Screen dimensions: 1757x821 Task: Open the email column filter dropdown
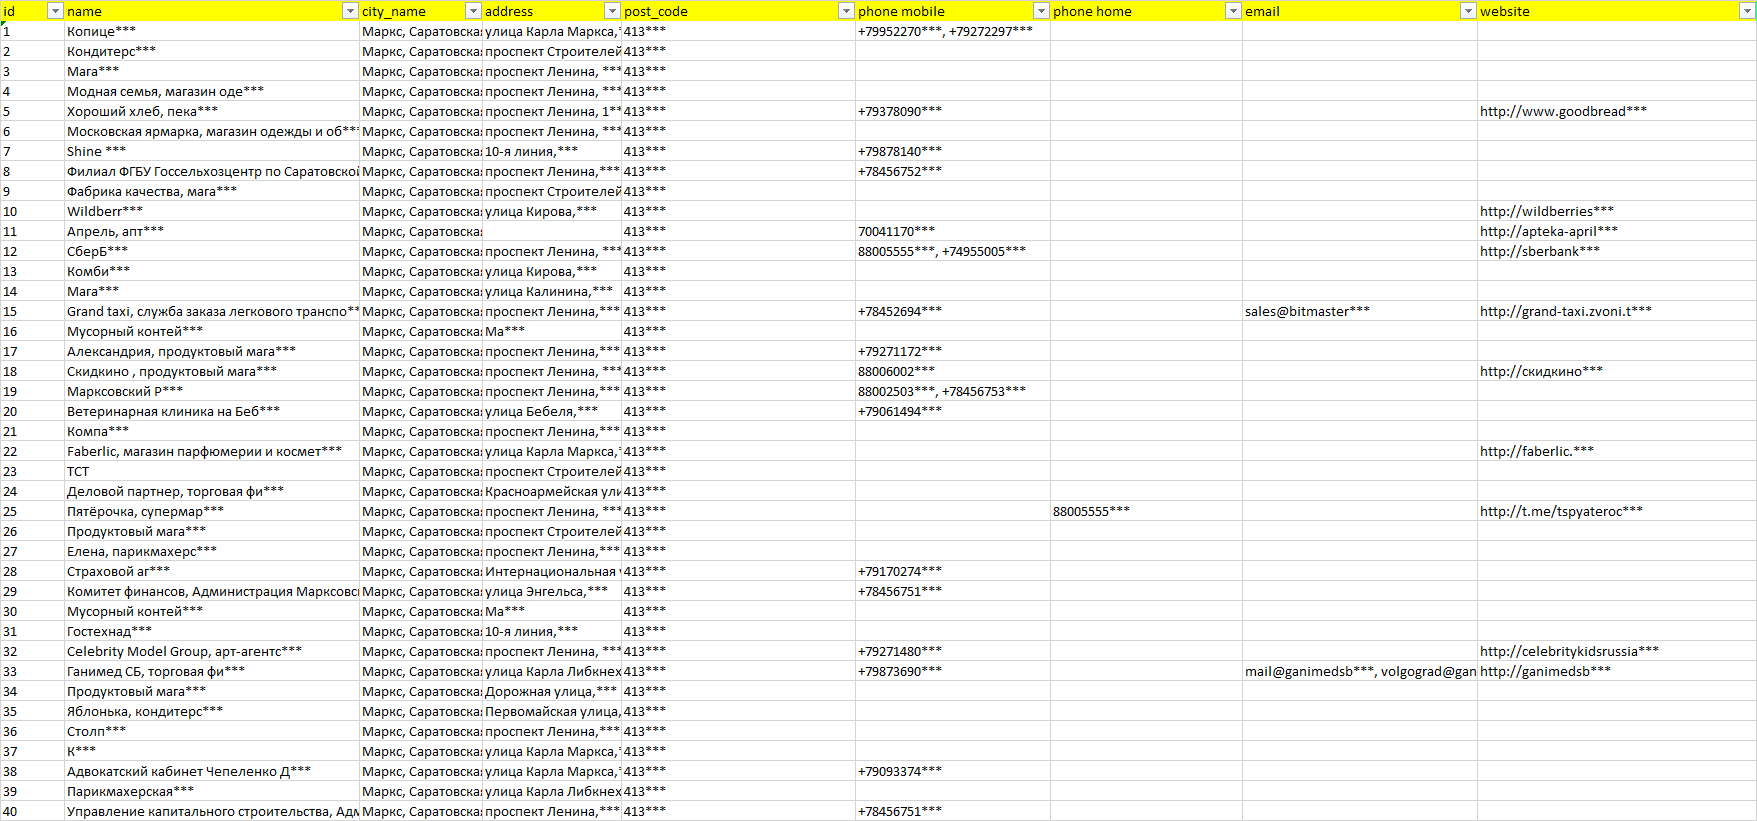(1468, 11)
